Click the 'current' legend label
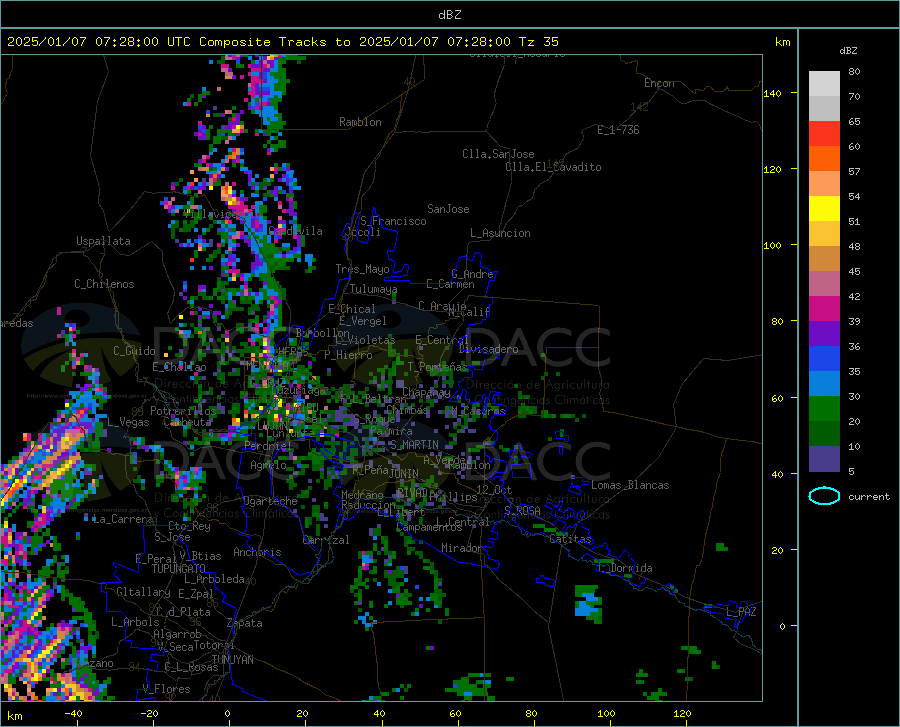 [x=869, y=497]
